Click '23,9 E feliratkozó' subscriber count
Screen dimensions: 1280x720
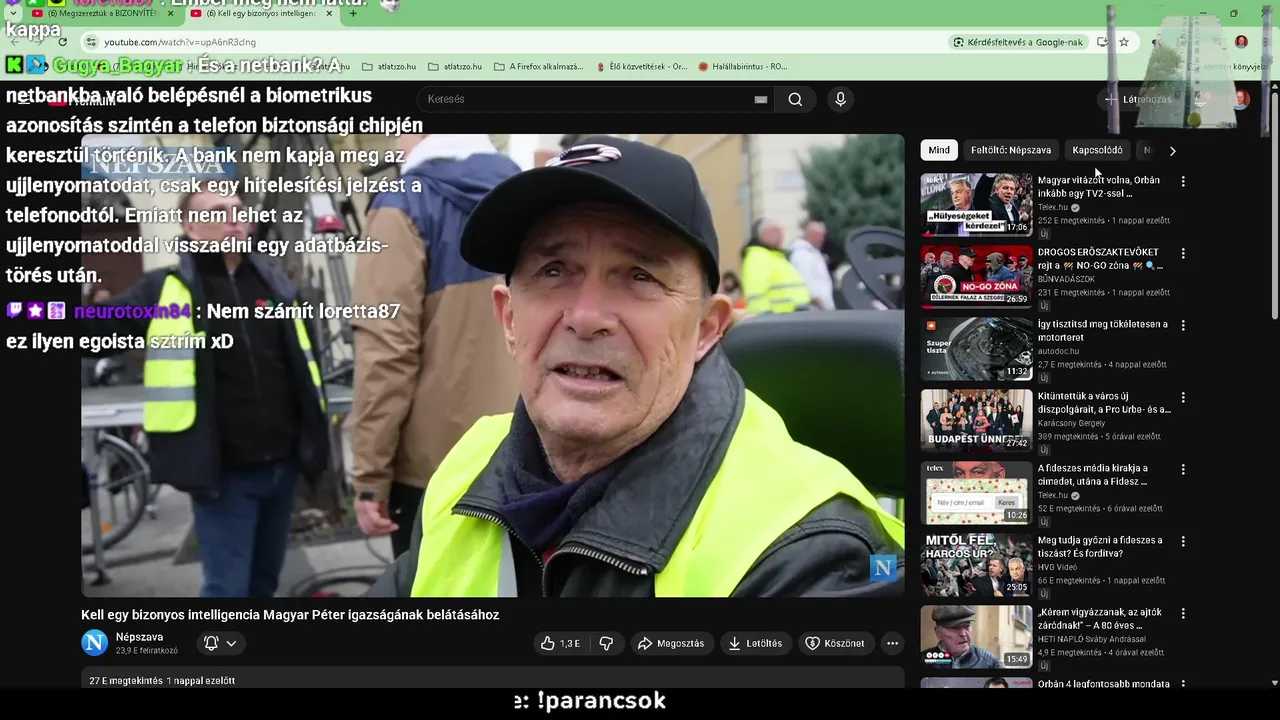pyautogui.click(x=147, y=651)
